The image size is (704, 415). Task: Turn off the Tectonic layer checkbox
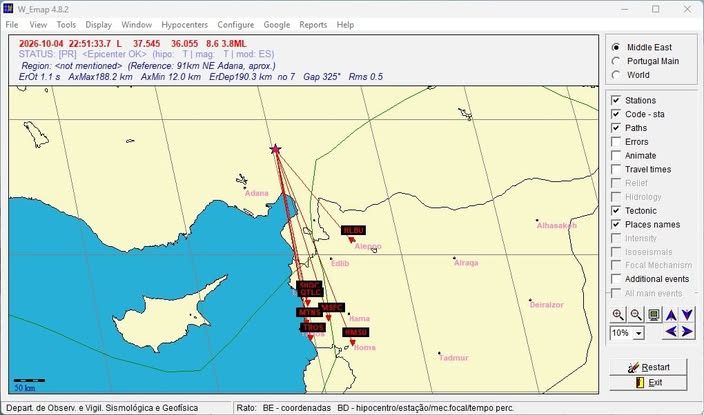coord(616,211)
